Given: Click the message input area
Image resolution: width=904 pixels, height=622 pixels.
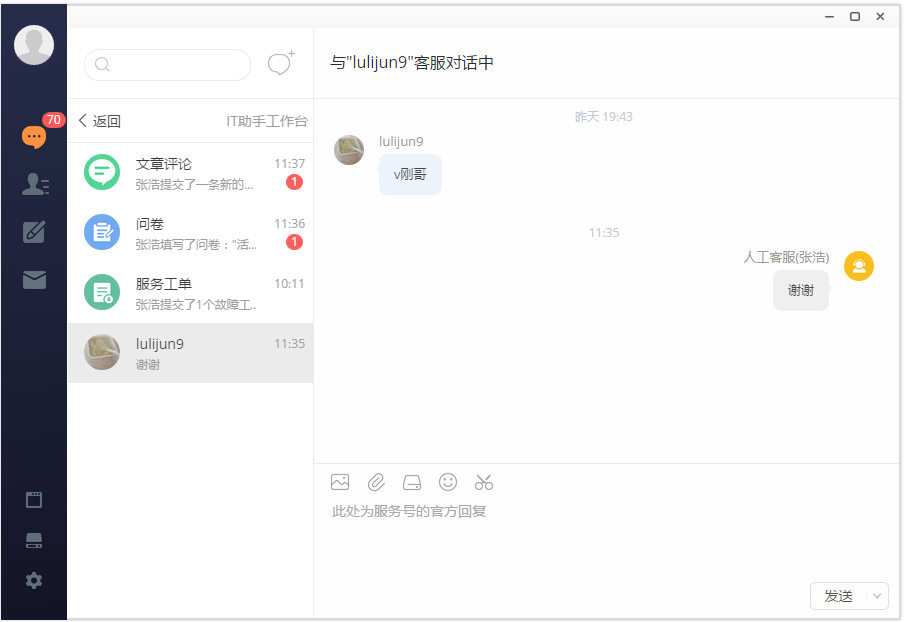Looking at the screenshot, I should [606, 542].
